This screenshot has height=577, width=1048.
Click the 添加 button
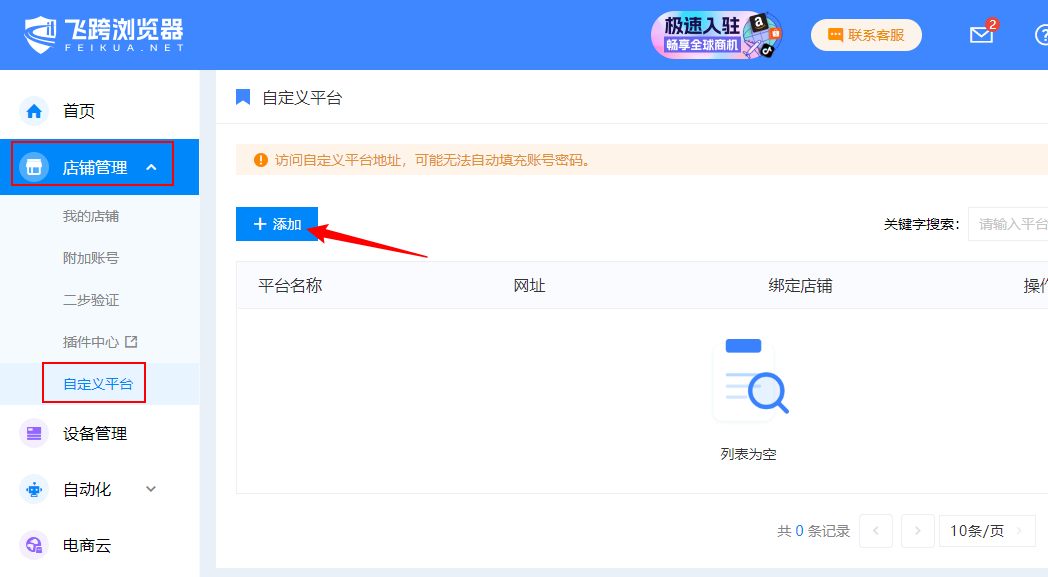coord(277,224)
